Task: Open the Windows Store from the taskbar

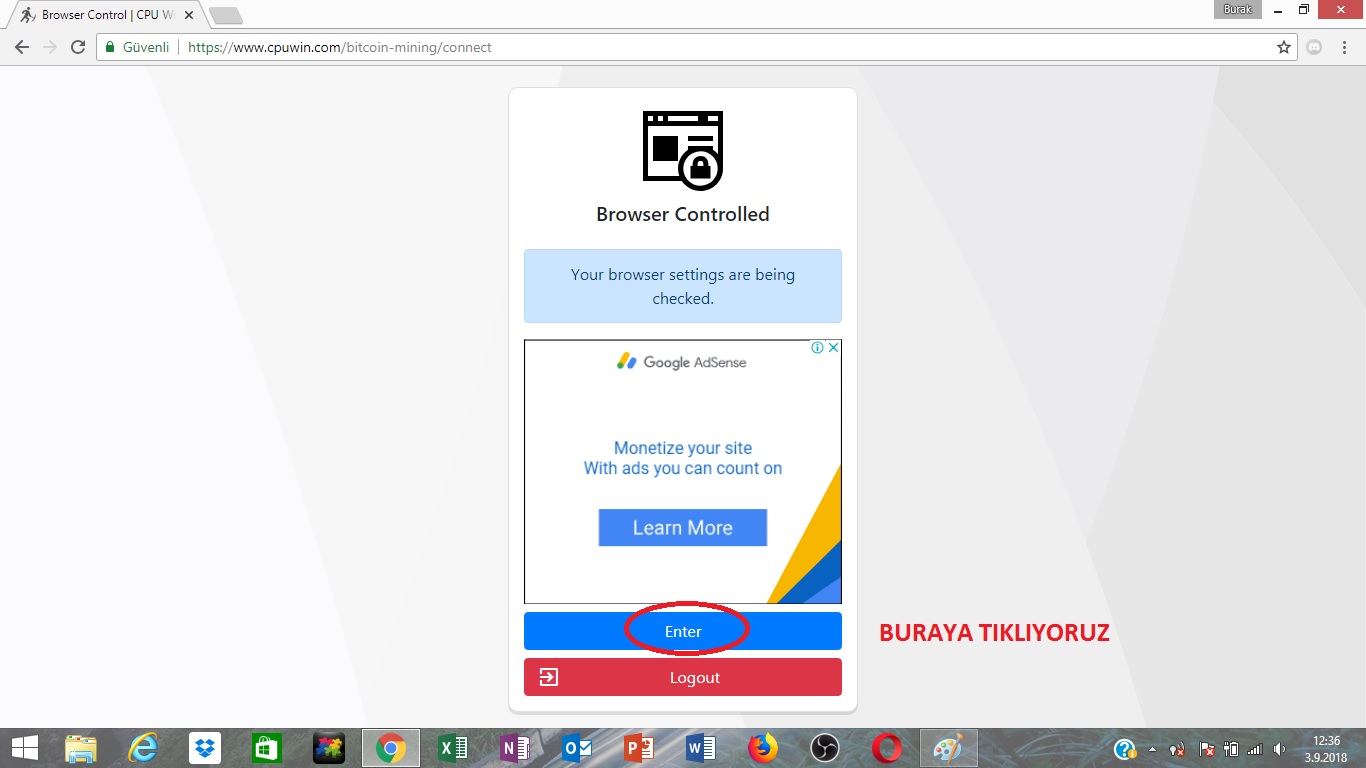Action: pyautogui.click(x=267, y=748)
